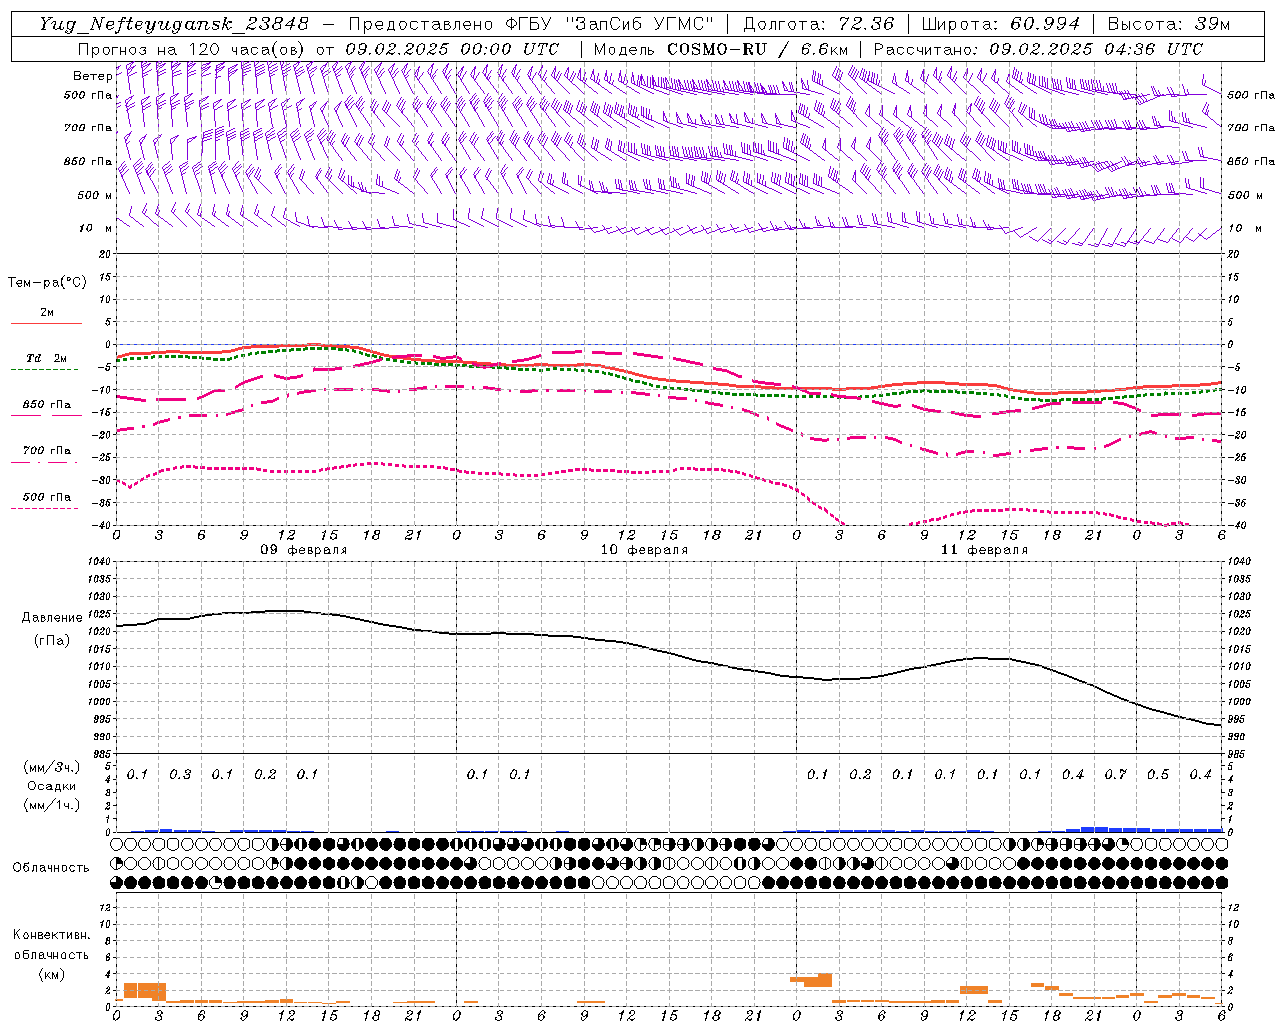Click the 700 гПа legend entry in the temperature panel
1280x1024 pixels.
[x=46, y=451]
